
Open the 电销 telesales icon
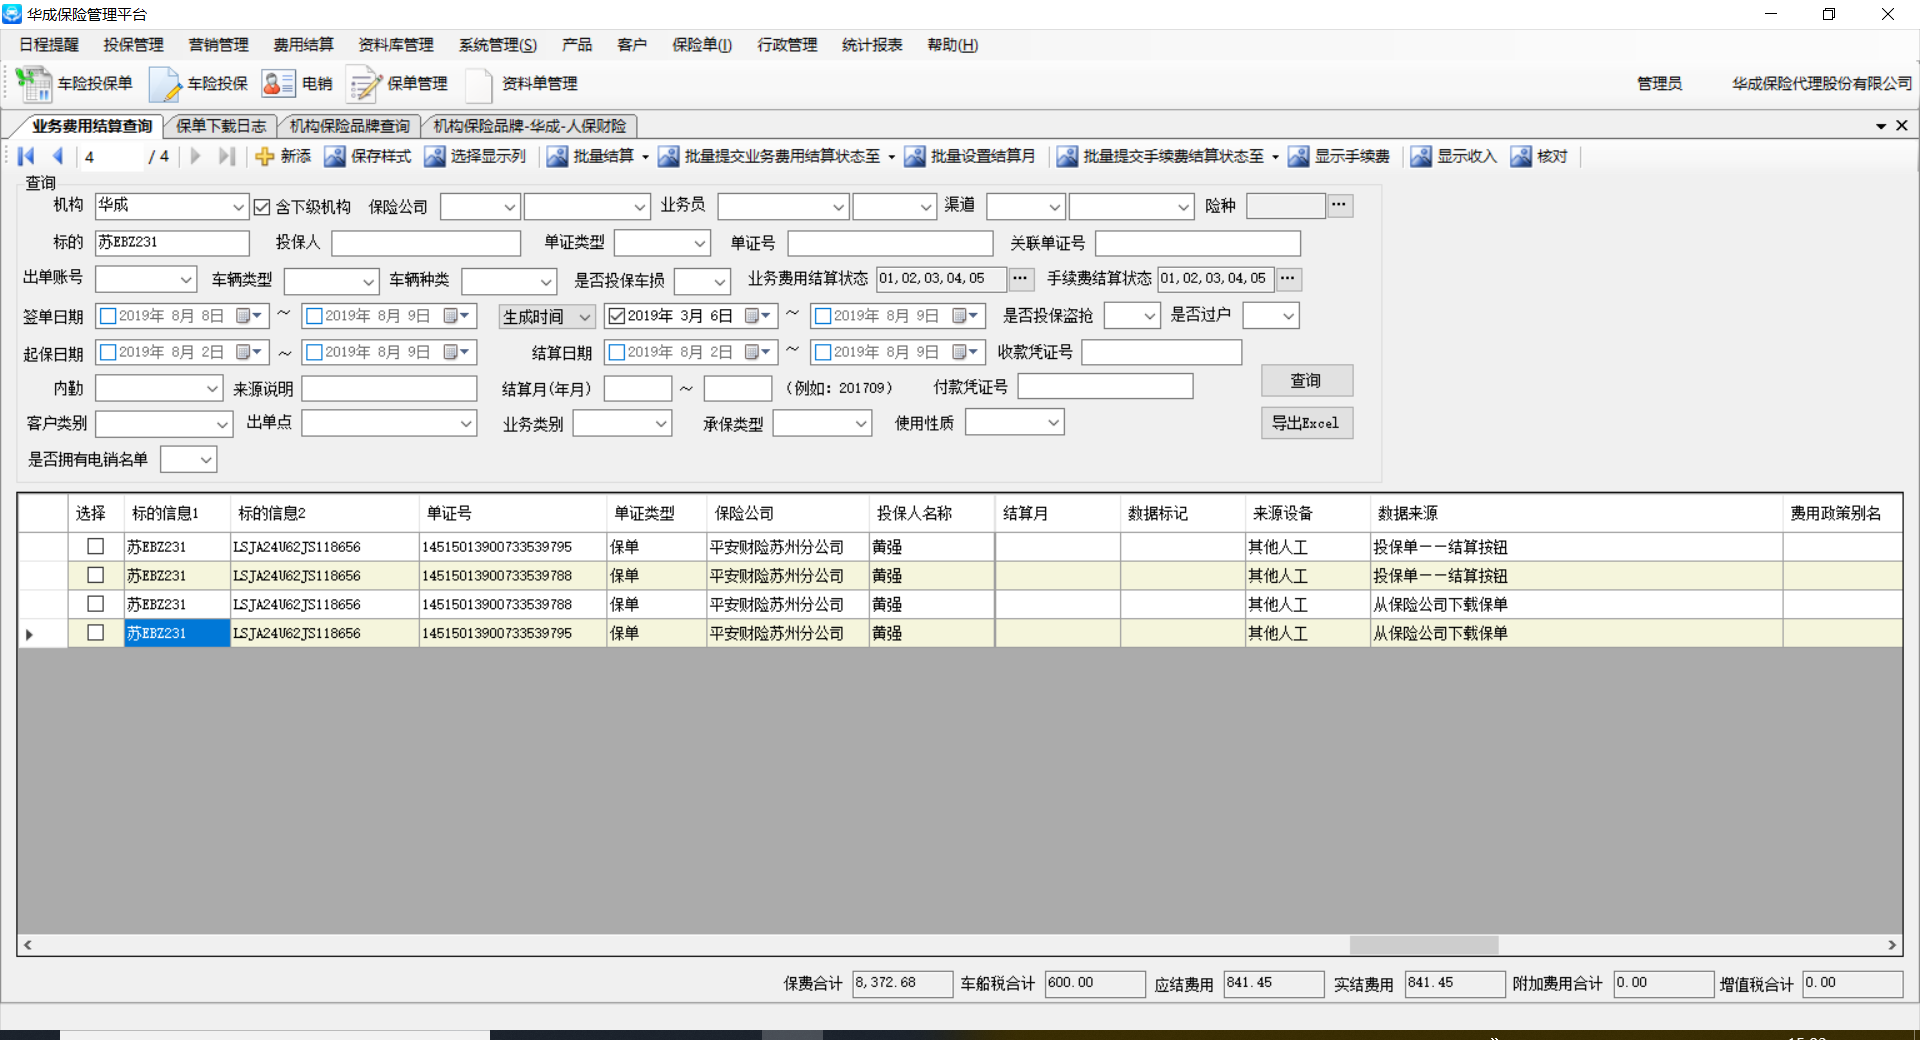[278, 84]
